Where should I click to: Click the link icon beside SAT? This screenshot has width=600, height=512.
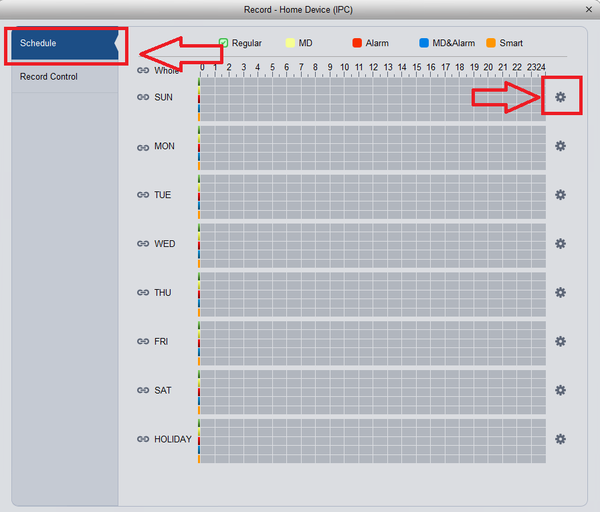coord(143,390)
